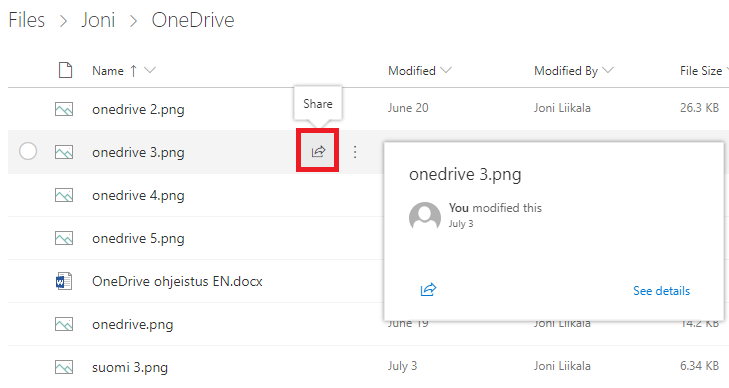Click the File Size column header
This screenshot has height=388, width=729.
click(x=701, y=71)
